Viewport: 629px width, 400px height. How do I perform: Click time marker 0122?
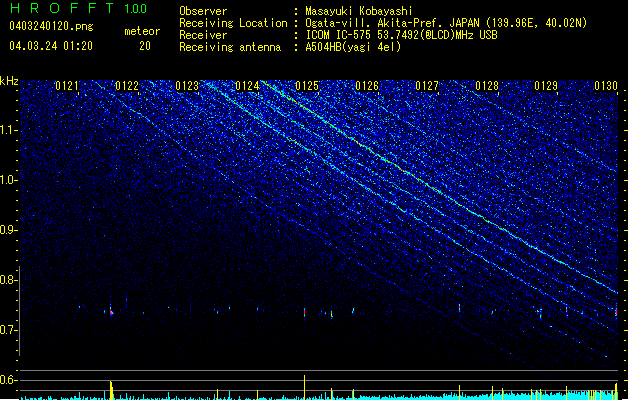pos(127,86)
